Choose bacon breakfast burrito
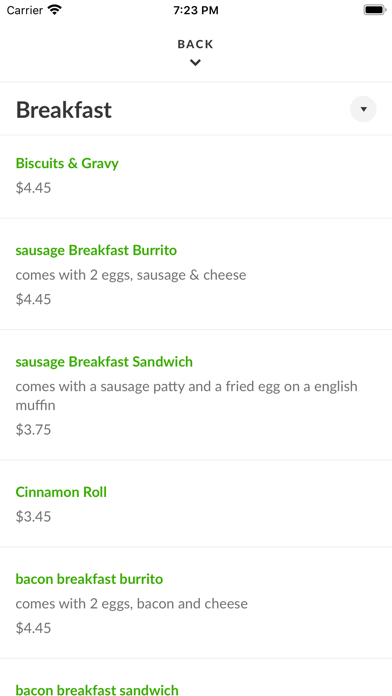Viewport: 392px width, 696px height. [89, 579]
